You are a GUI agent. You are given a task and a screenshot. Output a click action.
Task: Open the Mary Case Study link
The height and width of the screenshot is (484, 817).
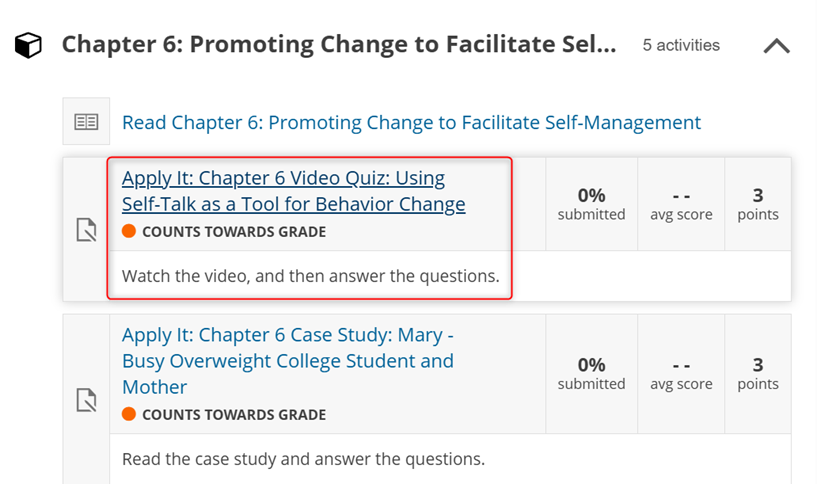(x=287, y=360)
